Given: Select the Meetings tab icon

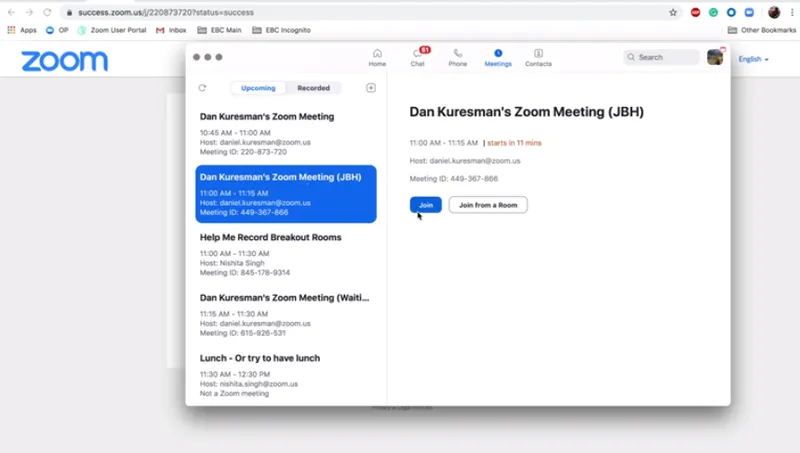Looking at the screenshot, I should pos(498,53).
